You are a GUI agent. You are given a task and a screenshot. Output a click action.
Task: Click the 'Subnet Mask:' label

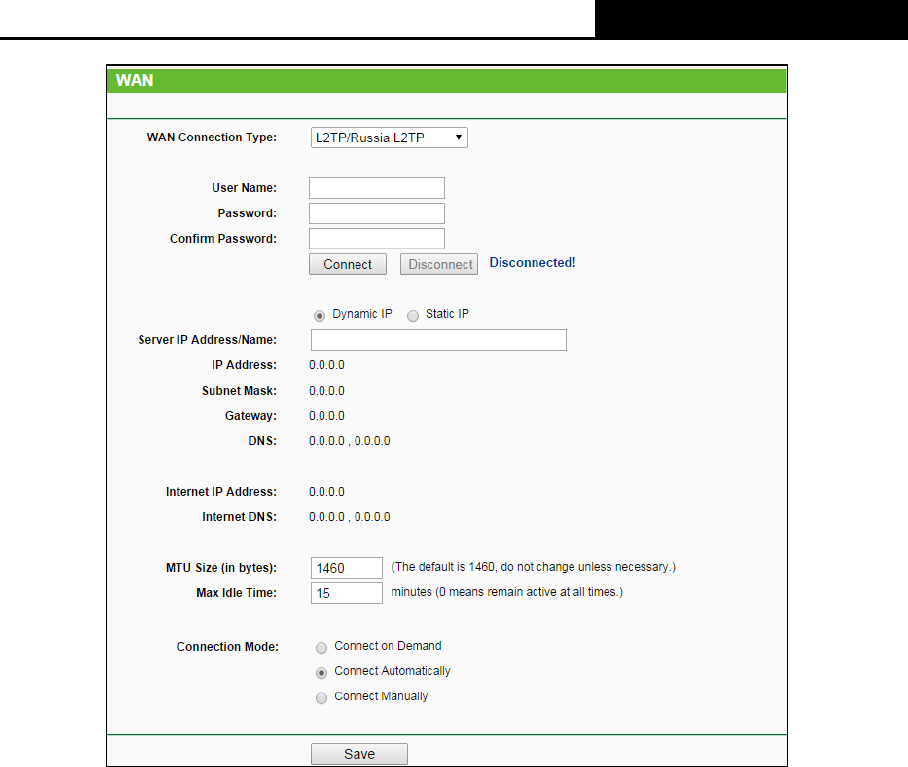pyautogui.click(x=239, y=391)
